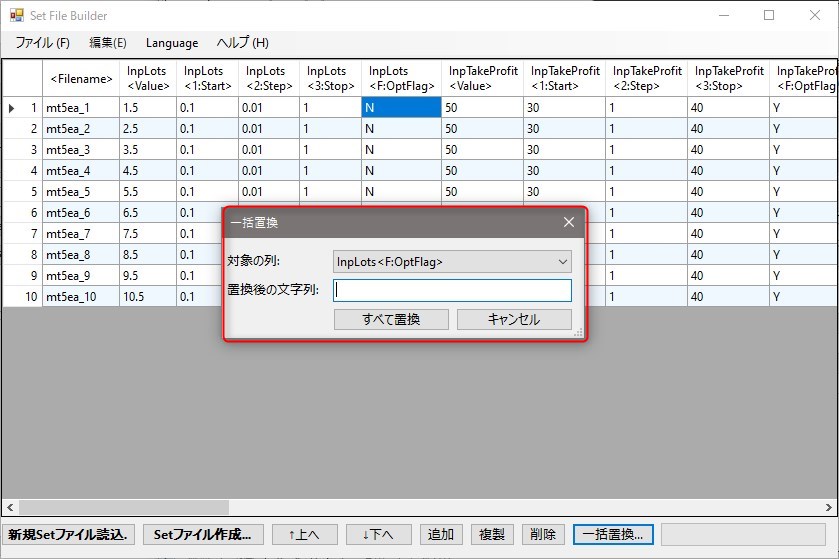Screen dimensions: 839x559
Task: Select the <Filename> column header
Action: [x=81, y=78]
